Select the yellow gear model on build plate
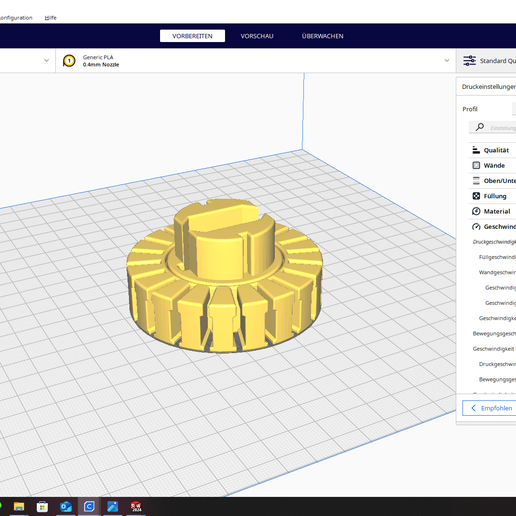This screenshot has height=516, width=516. click(x=224, y=275)
